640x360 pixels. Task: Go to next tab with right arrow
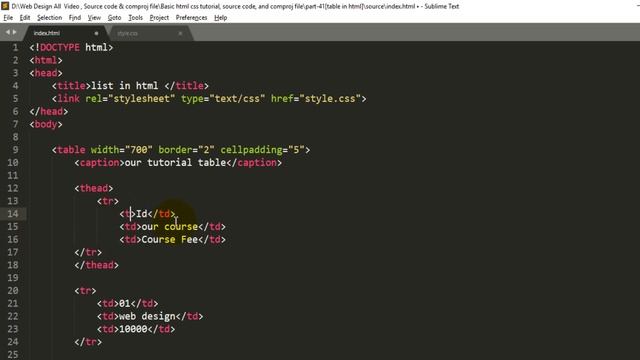pos(14,32)
